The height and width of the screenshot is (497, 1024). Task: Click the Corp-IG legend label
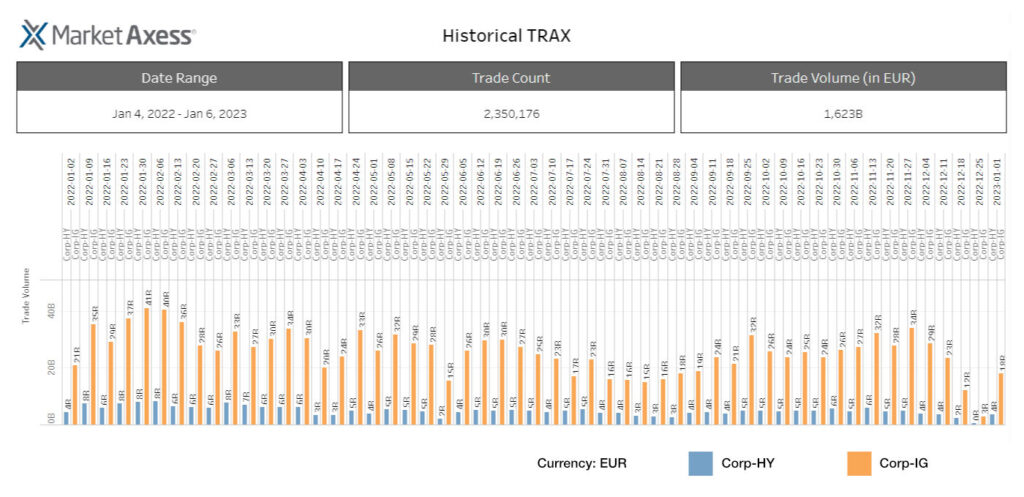pos(903,464)
